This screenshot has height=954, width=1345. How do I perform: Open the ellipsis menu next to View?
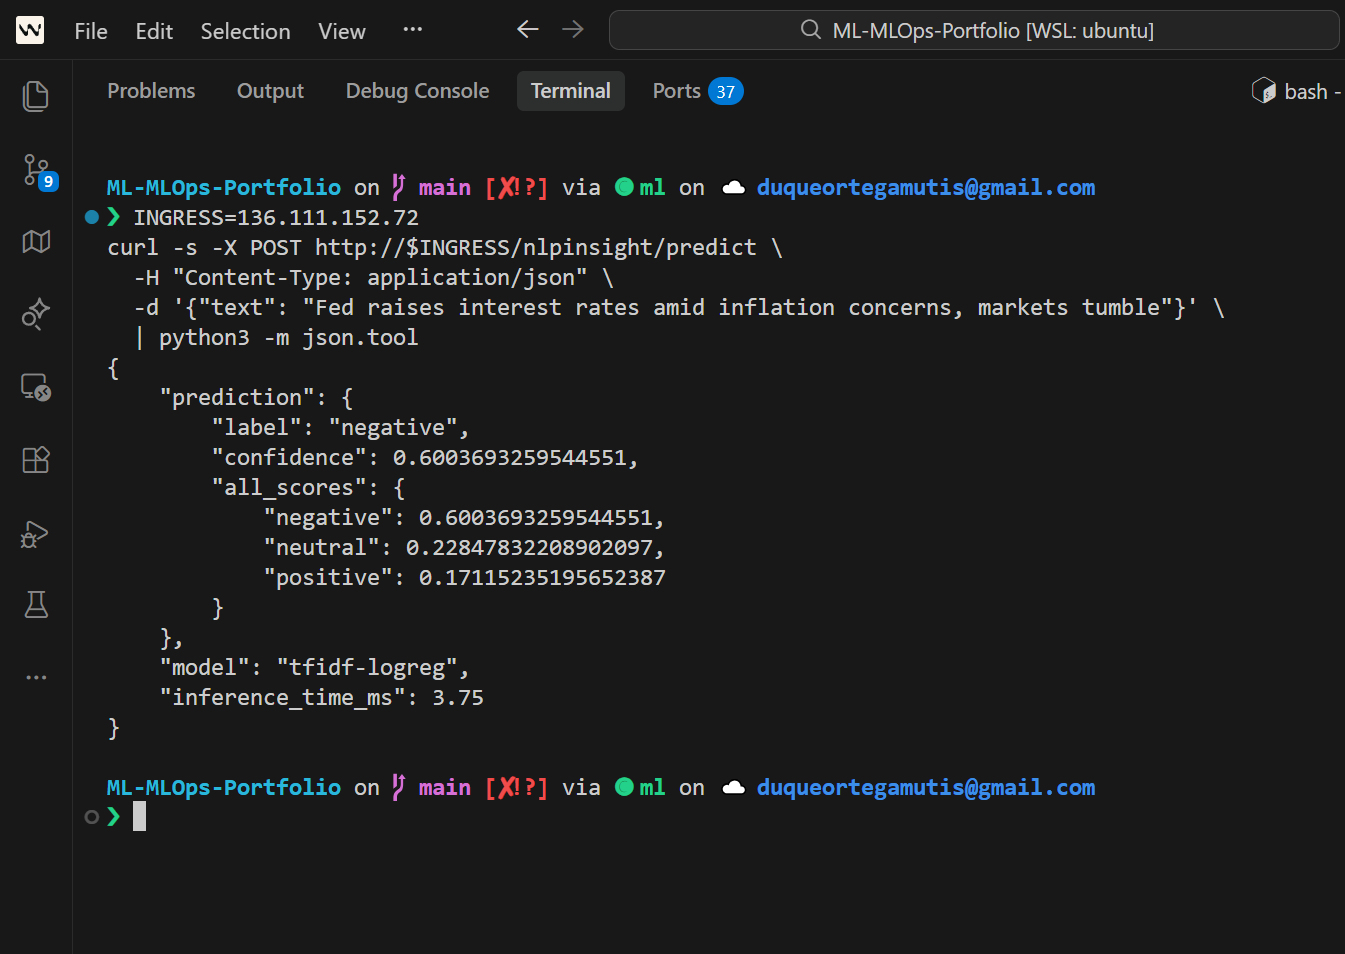click(x=412, y=31)
